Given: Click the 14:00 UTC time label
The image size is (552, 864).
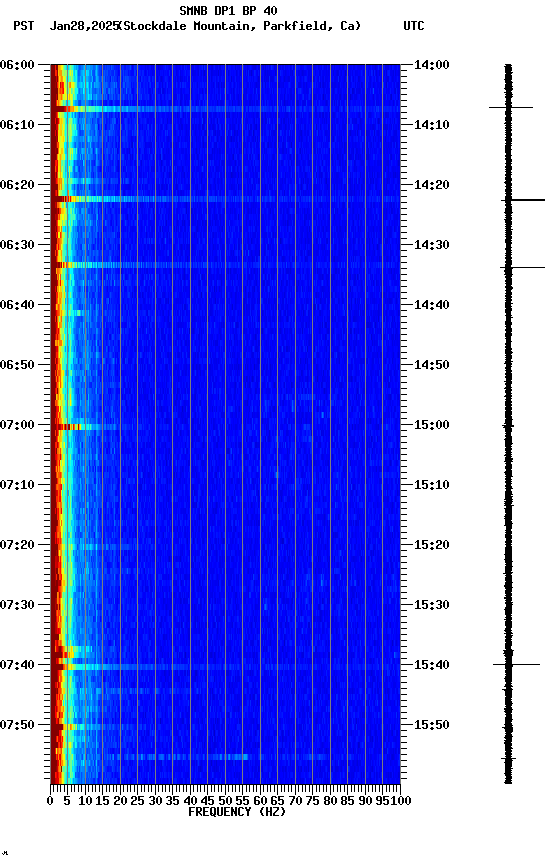Looking at the screenshot, I should pyautogui.click(x=432, y=65).
